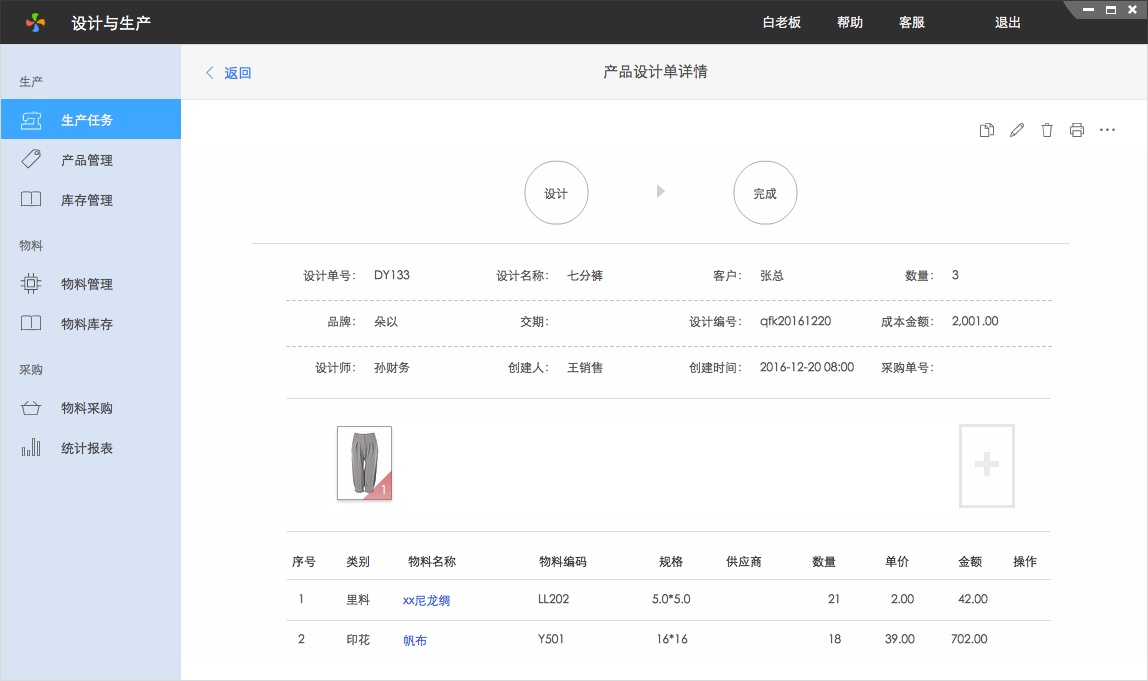The width and height of the screenshot is (1148, 681).
Task: Open 生产任务 in the sidebar
Action: (87, 120)
